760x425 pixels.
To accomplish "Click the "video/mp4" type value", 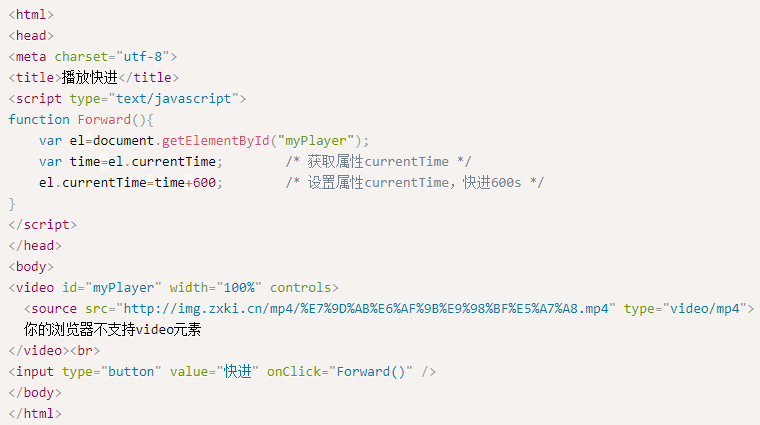I will tap(706, 308).
